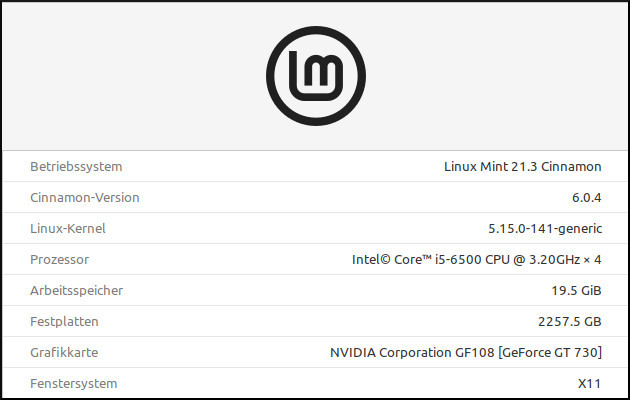The width and height of the screenshot is (630, 400).
Task: Select the Prozessor label
Action: pos(60,259)
